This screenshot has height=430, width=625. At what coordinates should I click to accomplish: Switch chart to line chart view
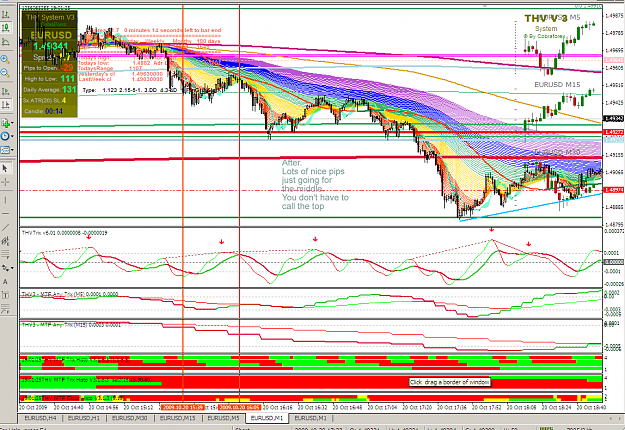pos(6,41)
